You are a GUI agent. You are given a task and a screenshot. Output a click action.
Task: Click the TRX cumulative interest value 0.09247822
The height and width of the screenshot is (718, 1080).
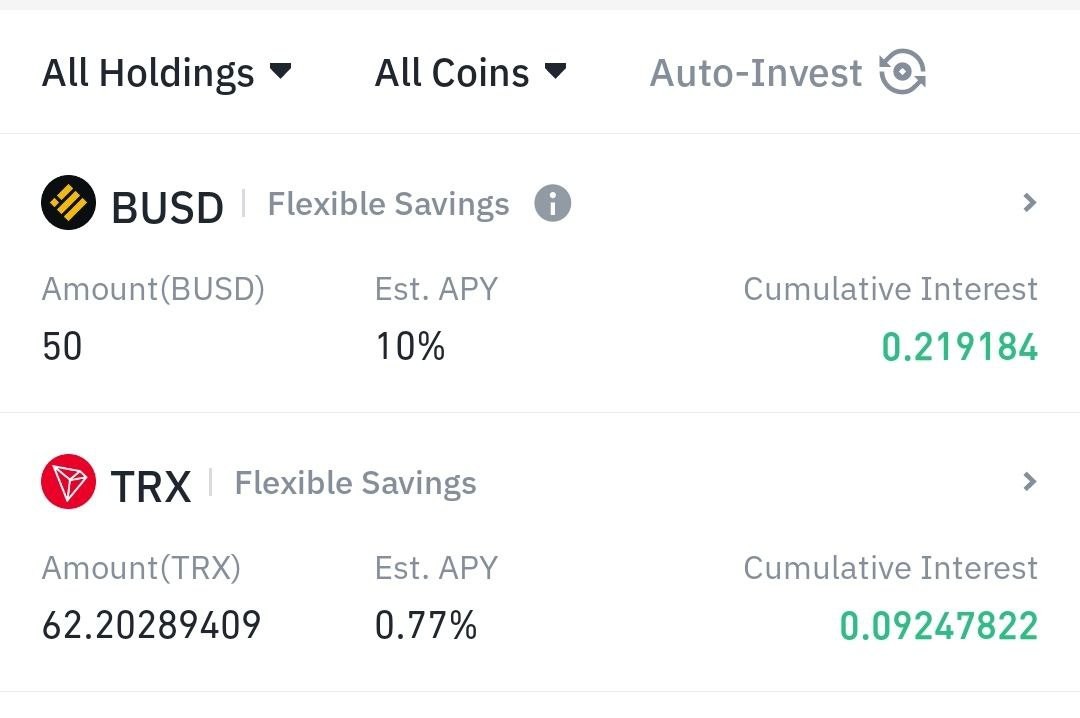[939, 626]
